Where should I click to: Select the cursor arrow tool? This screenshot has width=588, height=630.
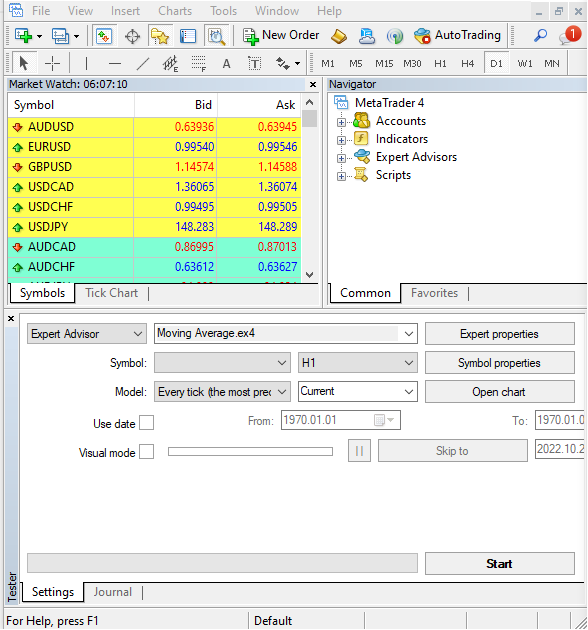24,63
